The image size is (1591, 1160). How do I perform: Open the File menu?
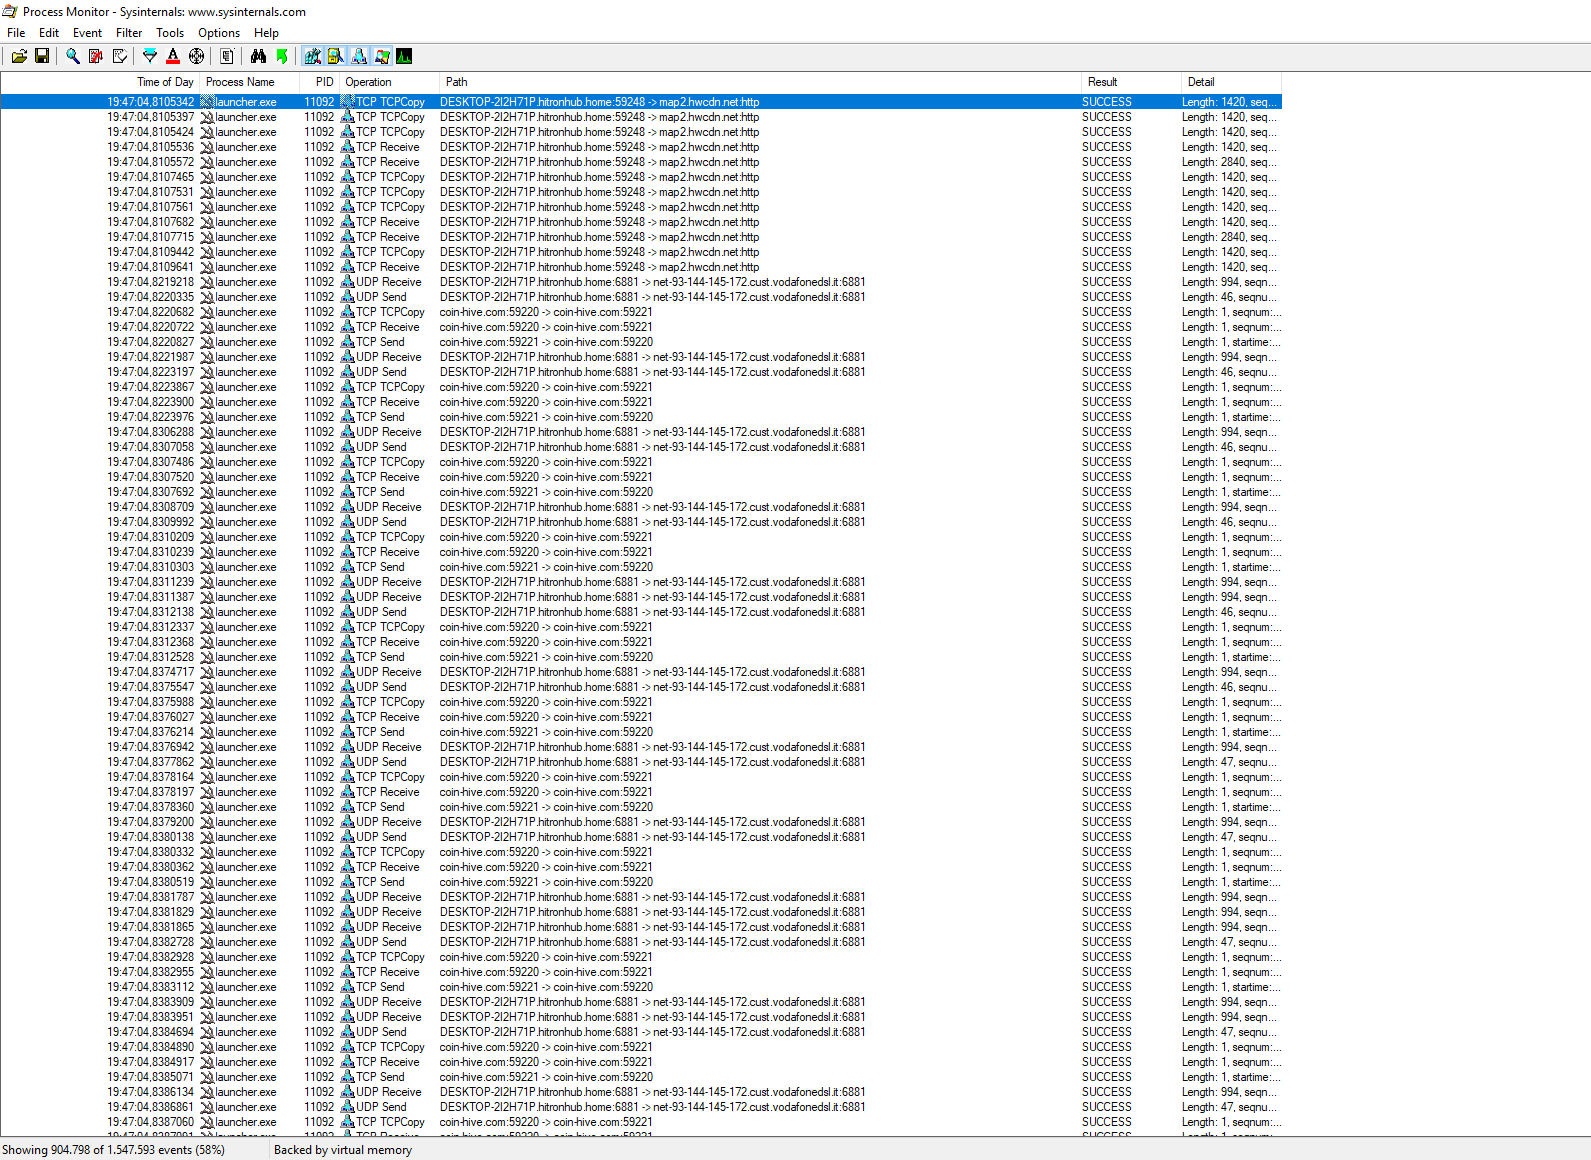[16, 33]
